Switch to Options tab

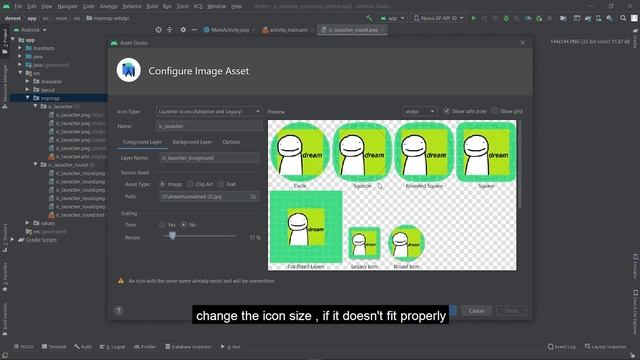(231, 142)
